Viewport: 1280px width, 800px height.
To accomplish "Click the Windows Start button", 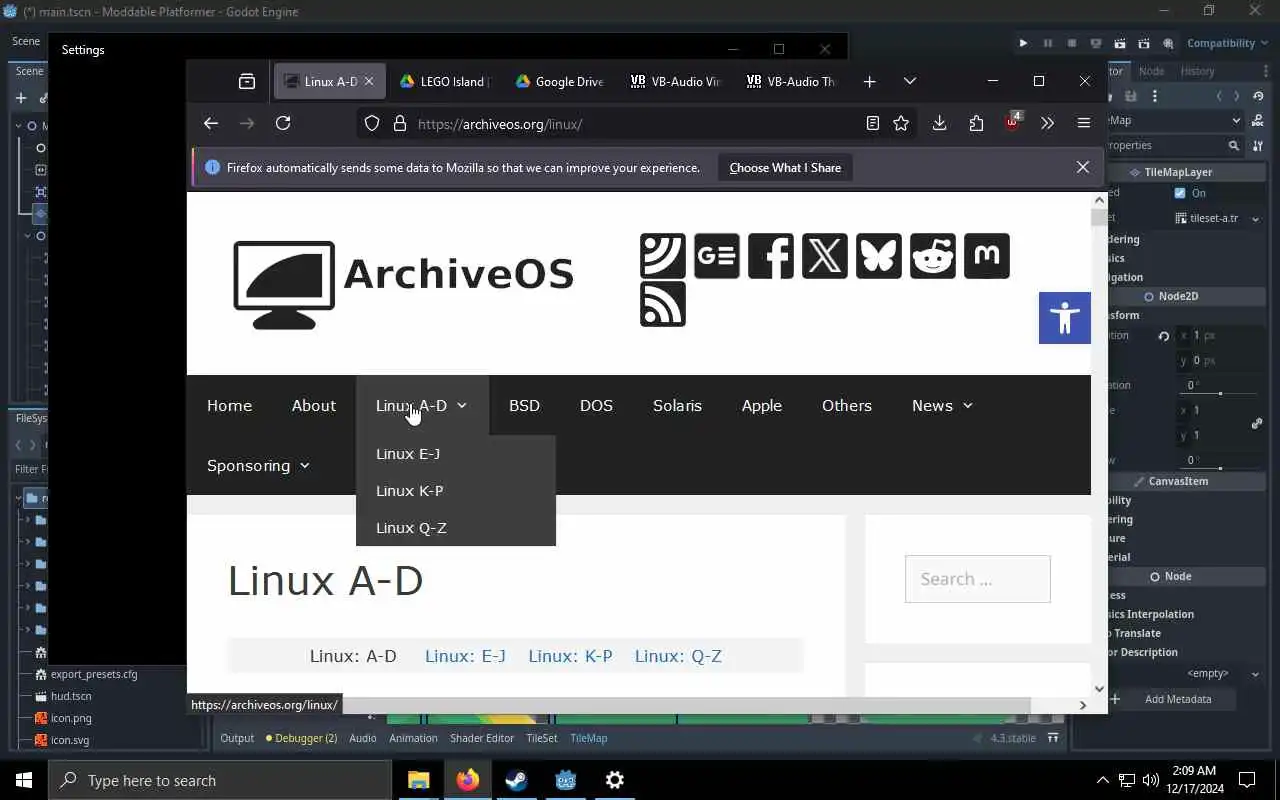I will pyautogui.click(x=24, y=780).
